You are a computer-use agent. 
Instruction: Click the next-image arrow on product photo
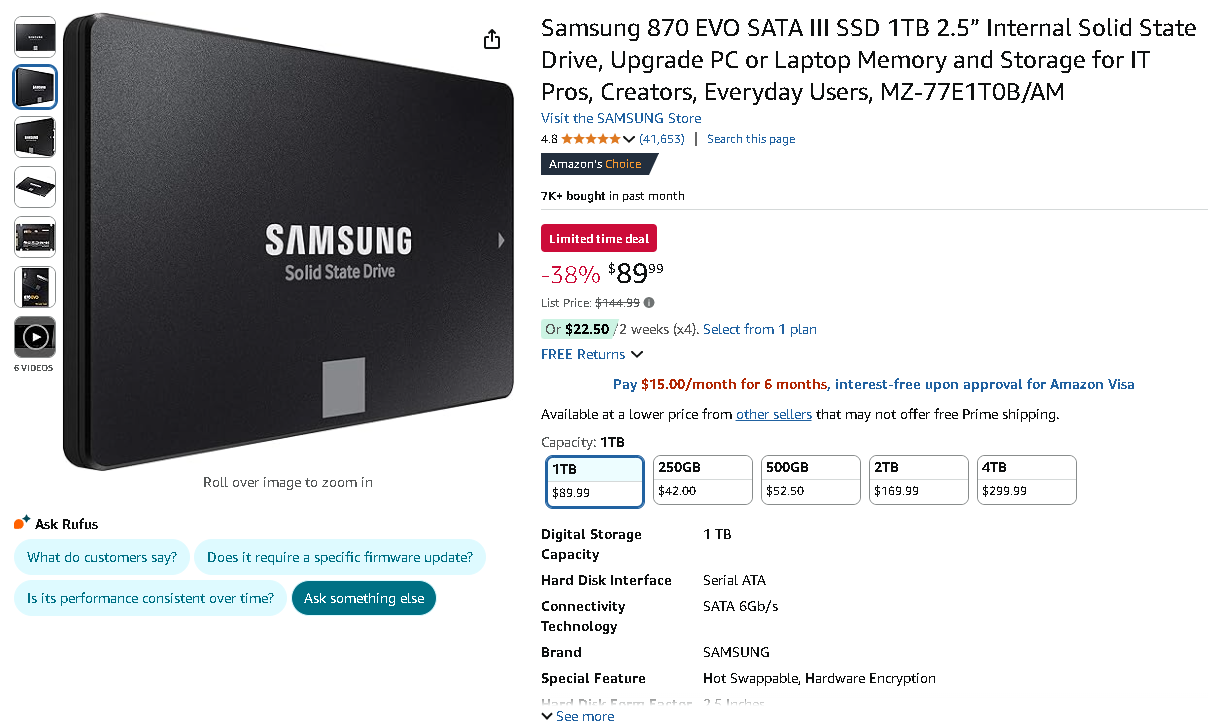(500, 240)
